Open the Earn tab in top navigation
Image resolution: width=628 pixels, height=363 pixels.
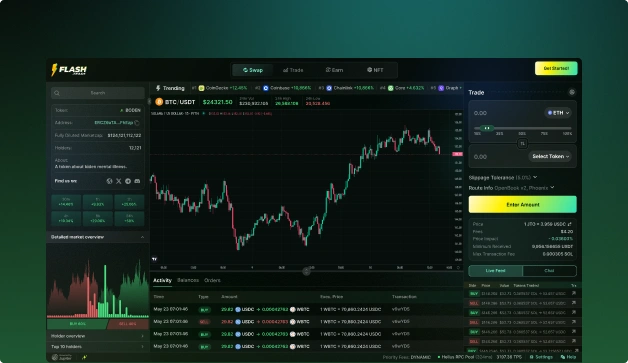click(x=334, y=70)
